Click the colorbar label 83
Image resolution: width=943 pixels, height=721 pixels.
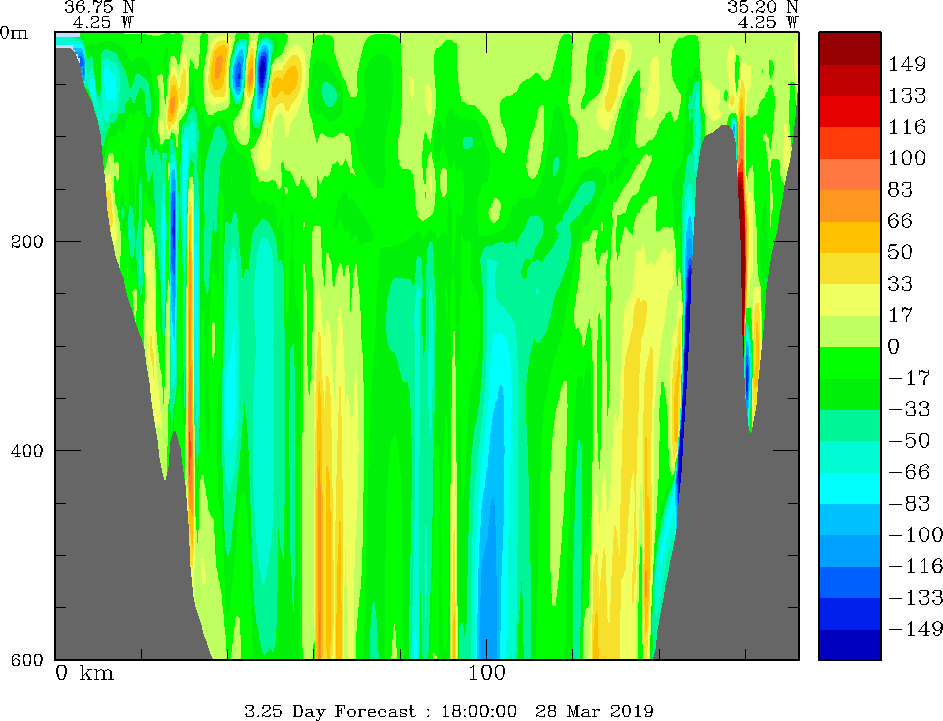click(x=900, y=189)
